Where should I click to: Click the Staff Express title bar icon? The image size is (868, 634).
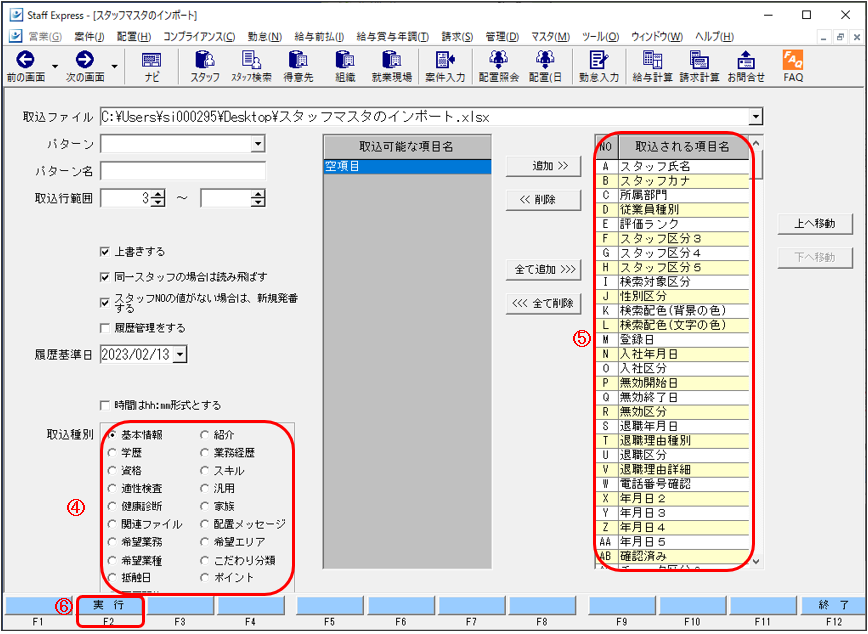[17, 15]
